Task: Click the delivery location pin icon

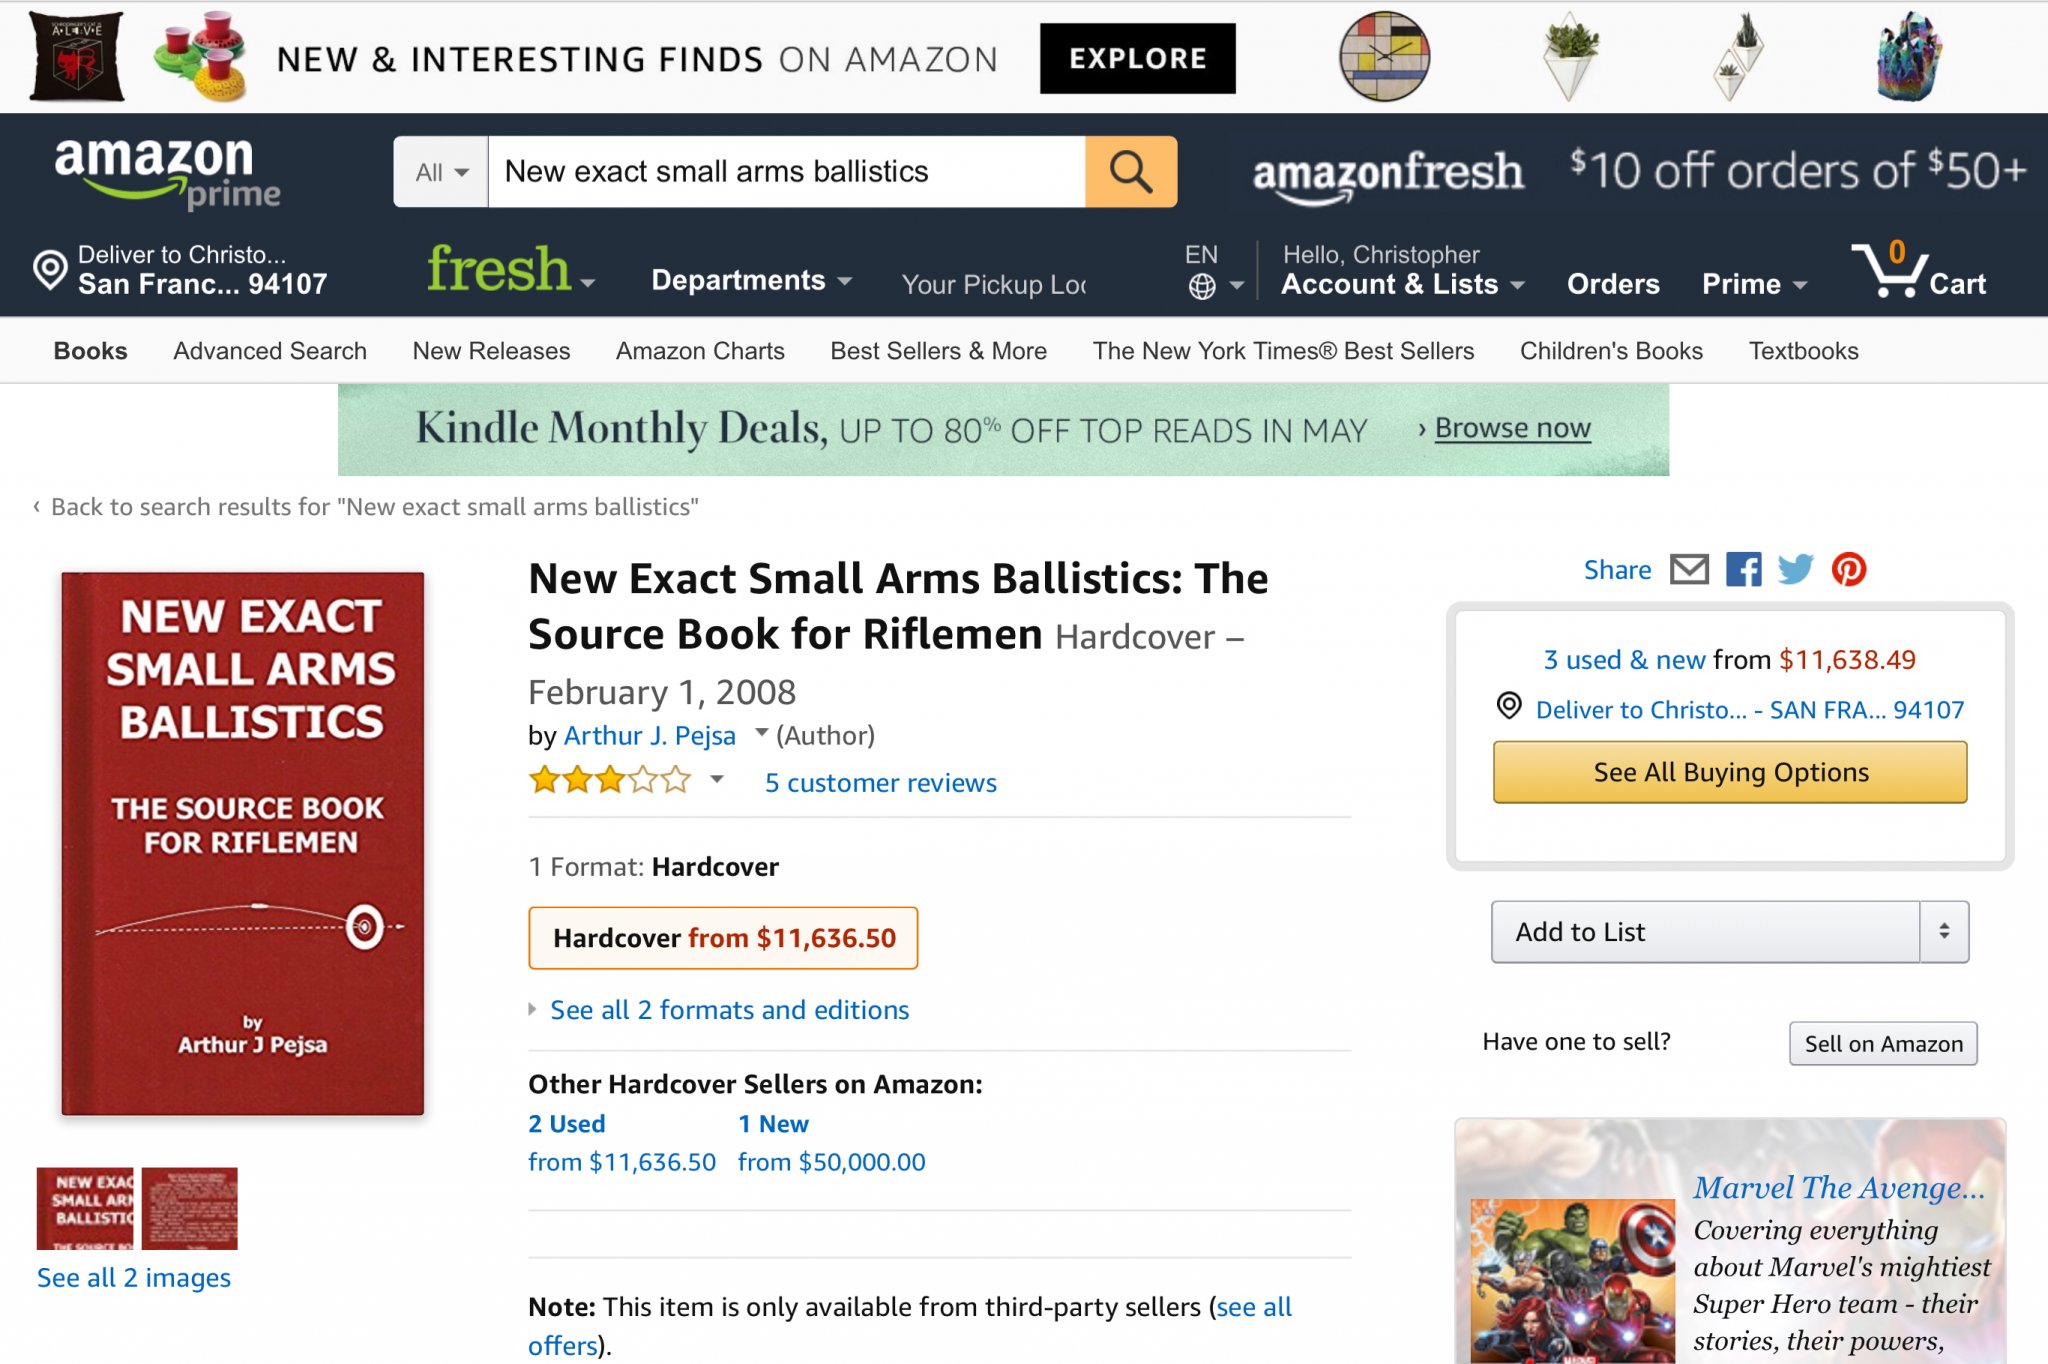Action: (x=49, y=270)
